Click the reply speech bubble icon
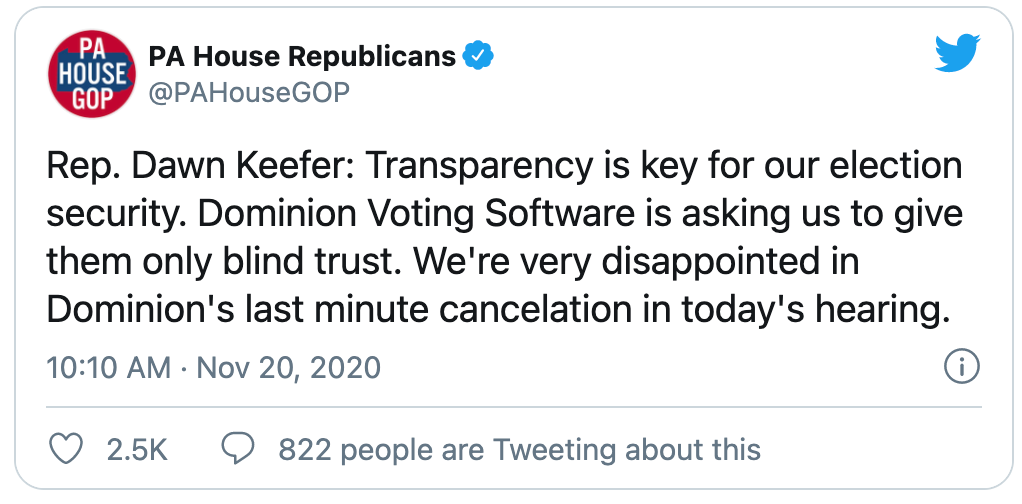1022x504 pixels. pyautogui.click(x=239, y=449)
